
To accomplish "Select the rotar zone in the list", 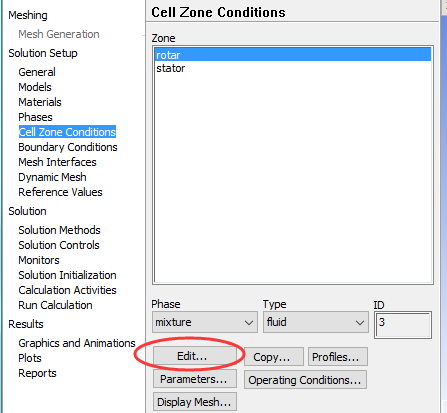I will [293, 55].
